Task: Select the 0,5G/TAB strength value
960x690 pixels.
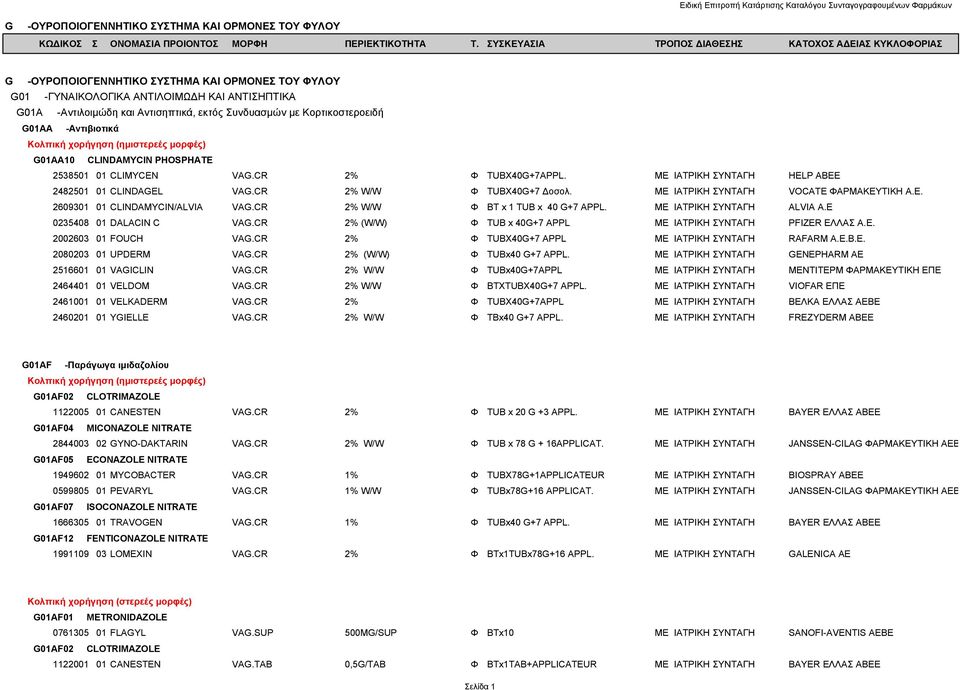Action: [365, 664]
